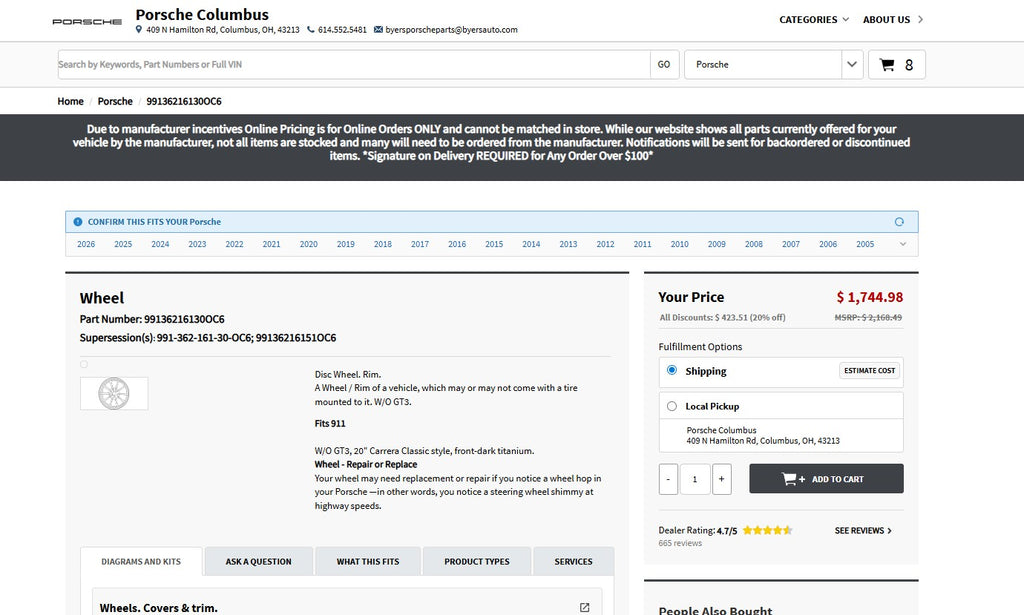The width and height of the screenshot is (1024, 615).
Task: Increase quantity with the plus button
Action: coord(722,479)
